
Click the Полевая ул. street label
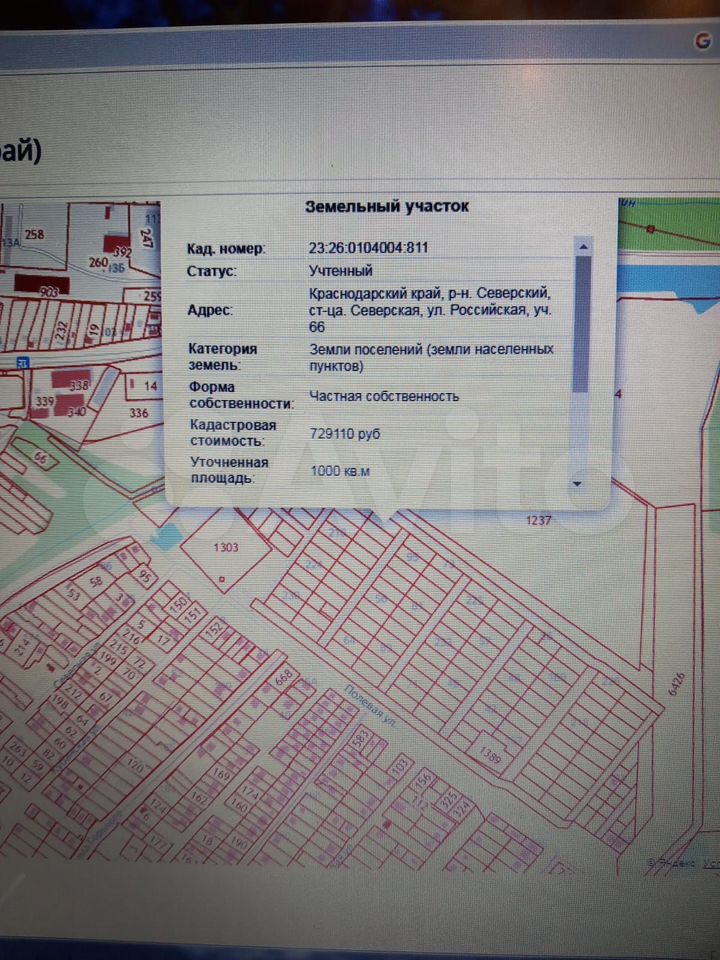367,704
